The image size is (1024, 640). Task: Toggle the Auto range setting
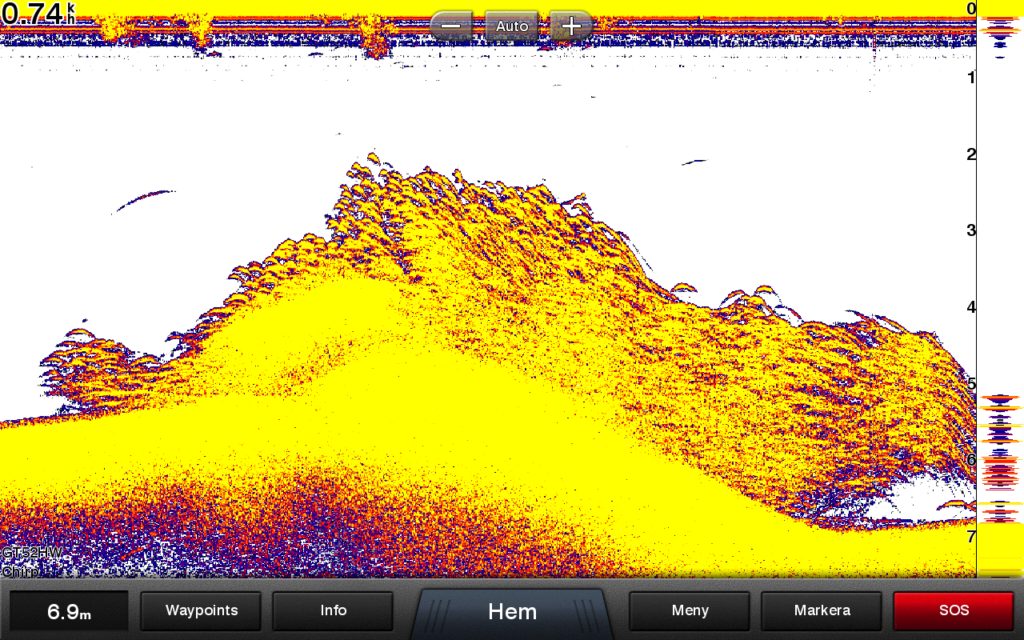(x=512, y=26)
